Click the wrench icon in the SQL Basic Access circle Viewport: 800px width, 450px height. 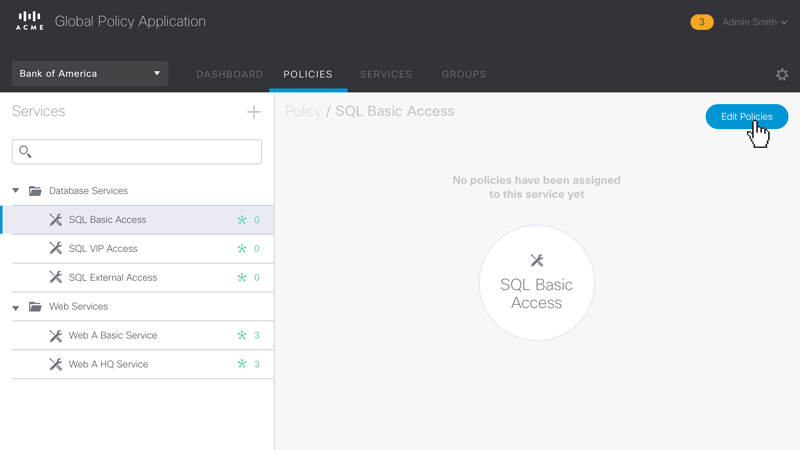pyautogui.click(x=537, y=261)
